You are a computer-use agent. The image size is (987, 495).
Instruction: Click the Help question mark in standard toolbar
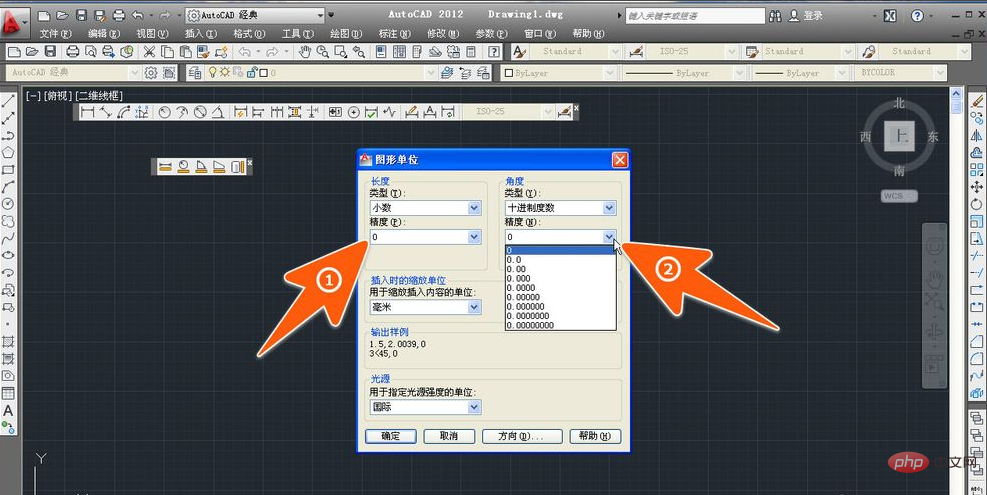click(495, 52)
